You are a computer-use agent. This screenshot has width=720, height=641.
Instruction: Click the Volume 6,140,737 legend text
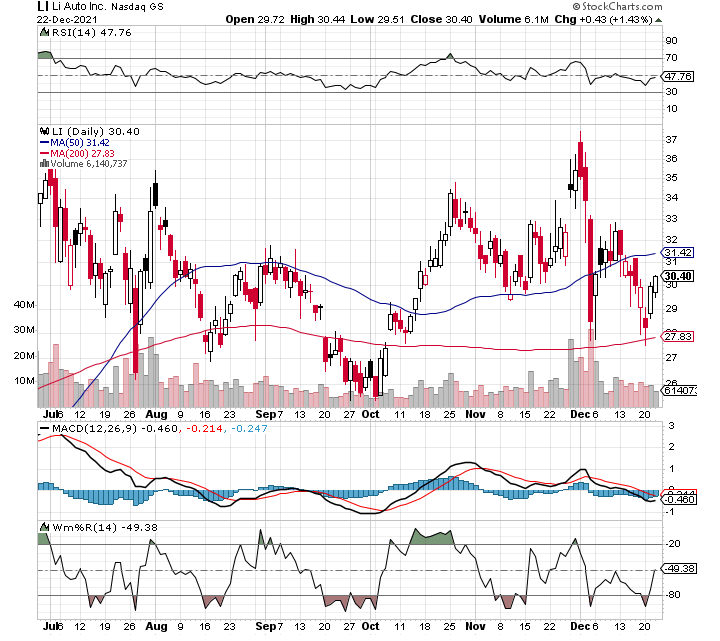[89, 163]
